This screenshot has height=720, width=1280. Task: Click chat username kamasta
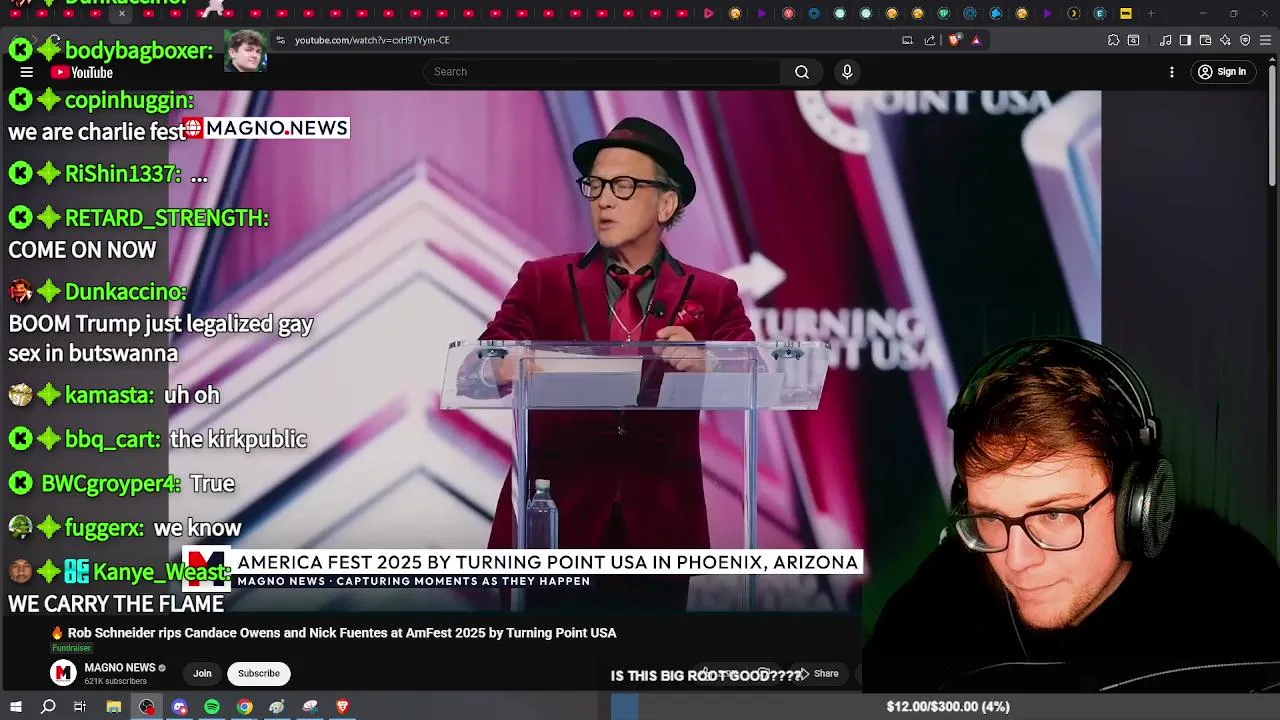[x=109, y=395]
